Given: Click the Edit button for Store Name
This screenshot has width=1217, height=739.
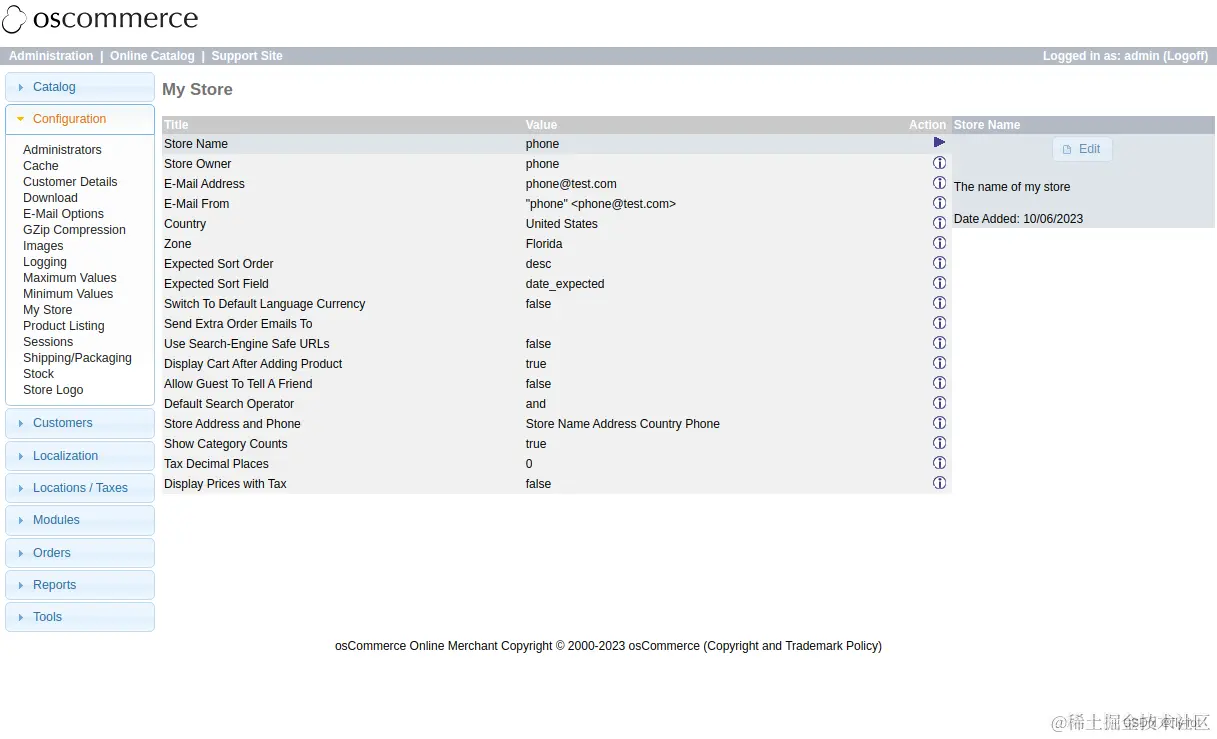Looking at the screenshot, I should (1082, 149).
